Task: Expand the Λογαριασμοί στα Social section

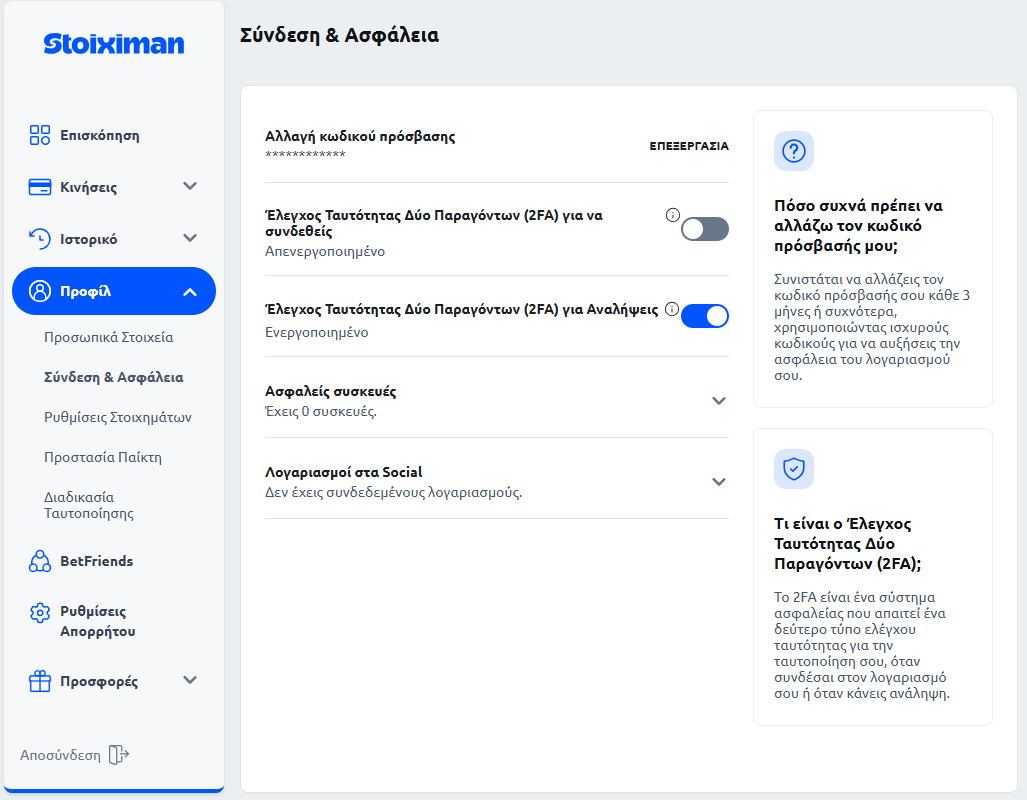Action: (x=718, y=482)
